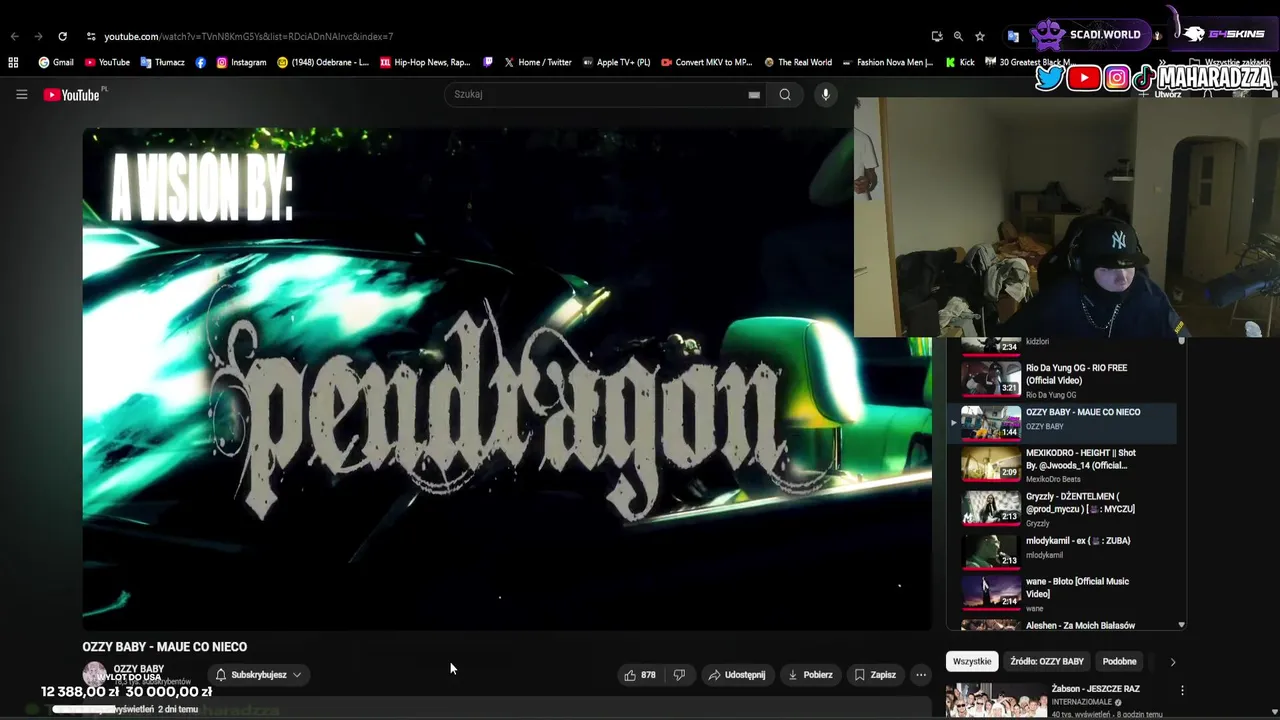Open the YouTube hamburger guide menu
Viewport: 1280px width, 720px height.
coord(21,95)
